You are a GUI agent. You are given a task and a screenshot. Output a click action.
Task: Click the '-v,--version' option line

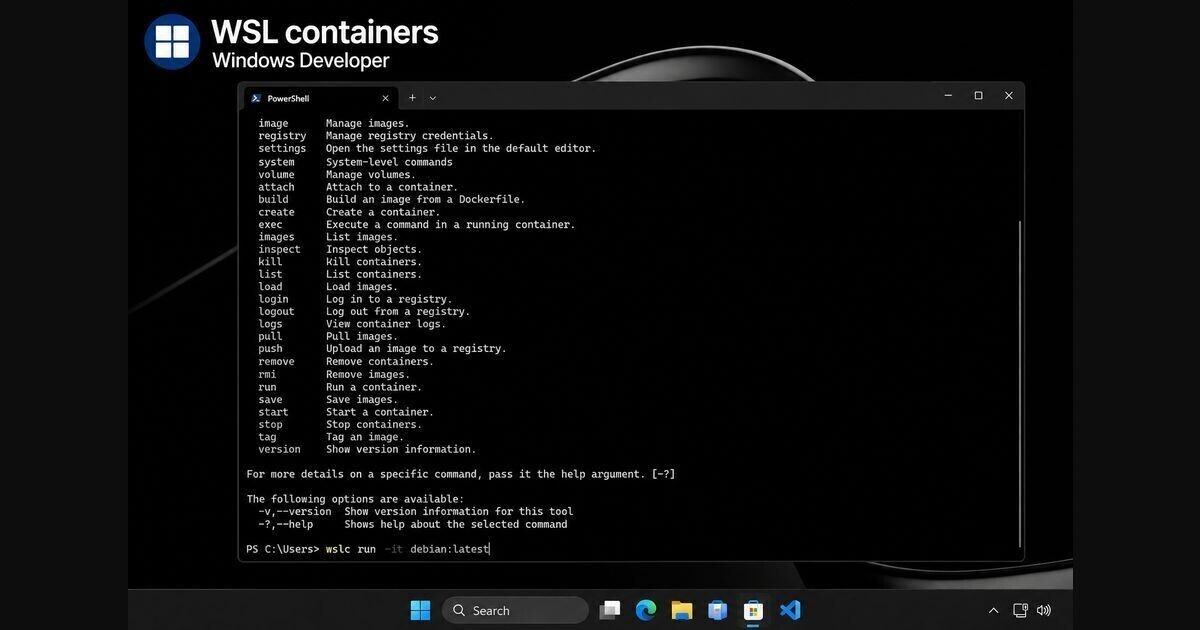point(415,512)
